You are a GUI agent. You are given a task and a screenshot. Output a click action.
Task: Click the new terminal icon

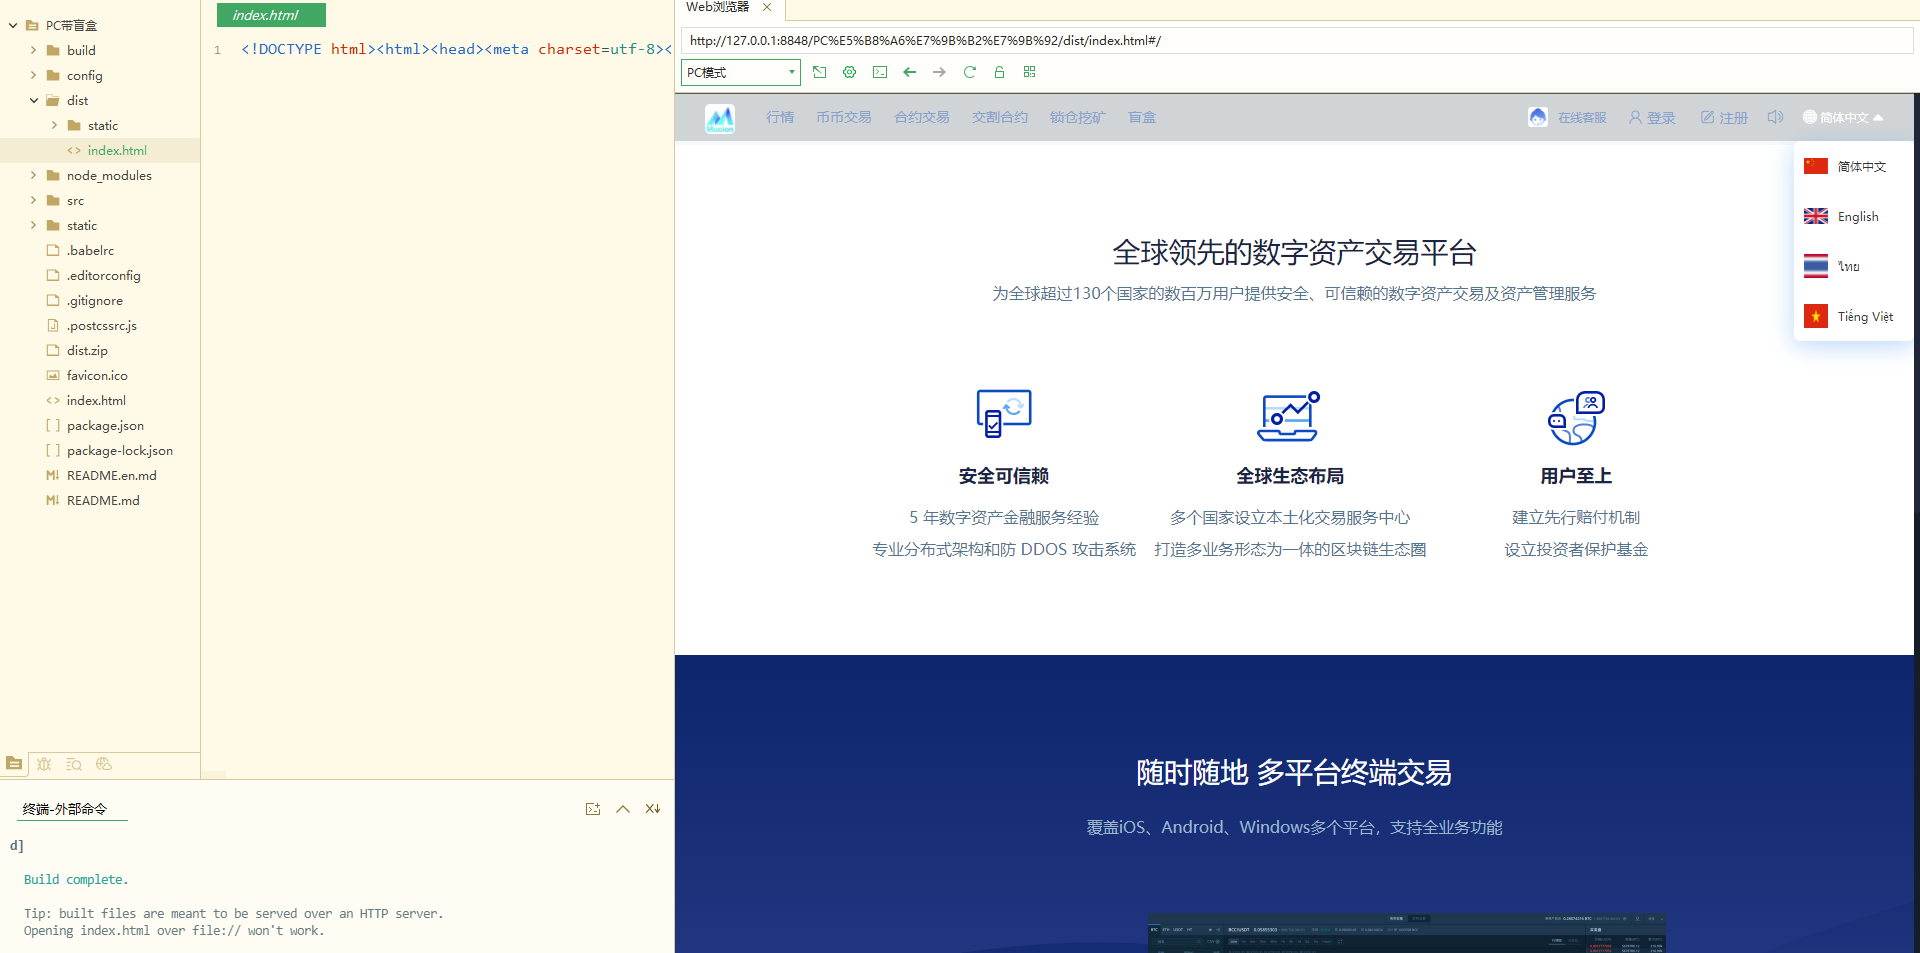point(593,809)
